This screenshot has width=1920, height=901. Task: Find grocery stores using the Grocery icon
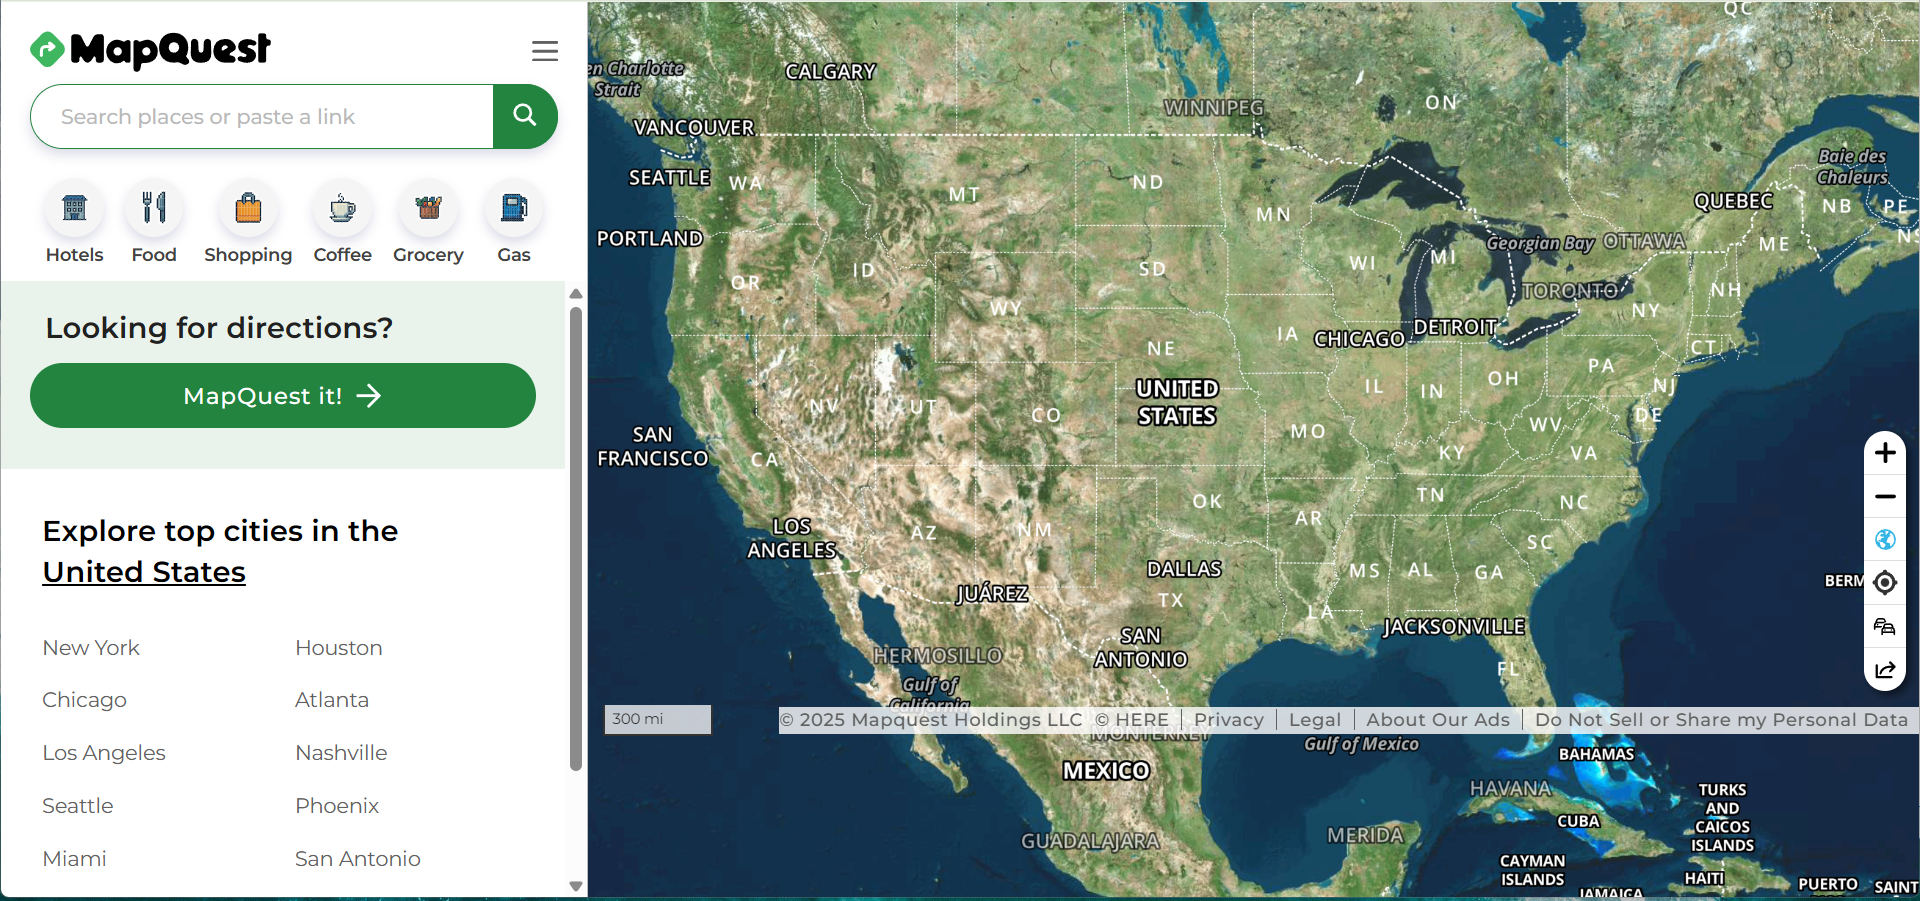click(428, 210)
